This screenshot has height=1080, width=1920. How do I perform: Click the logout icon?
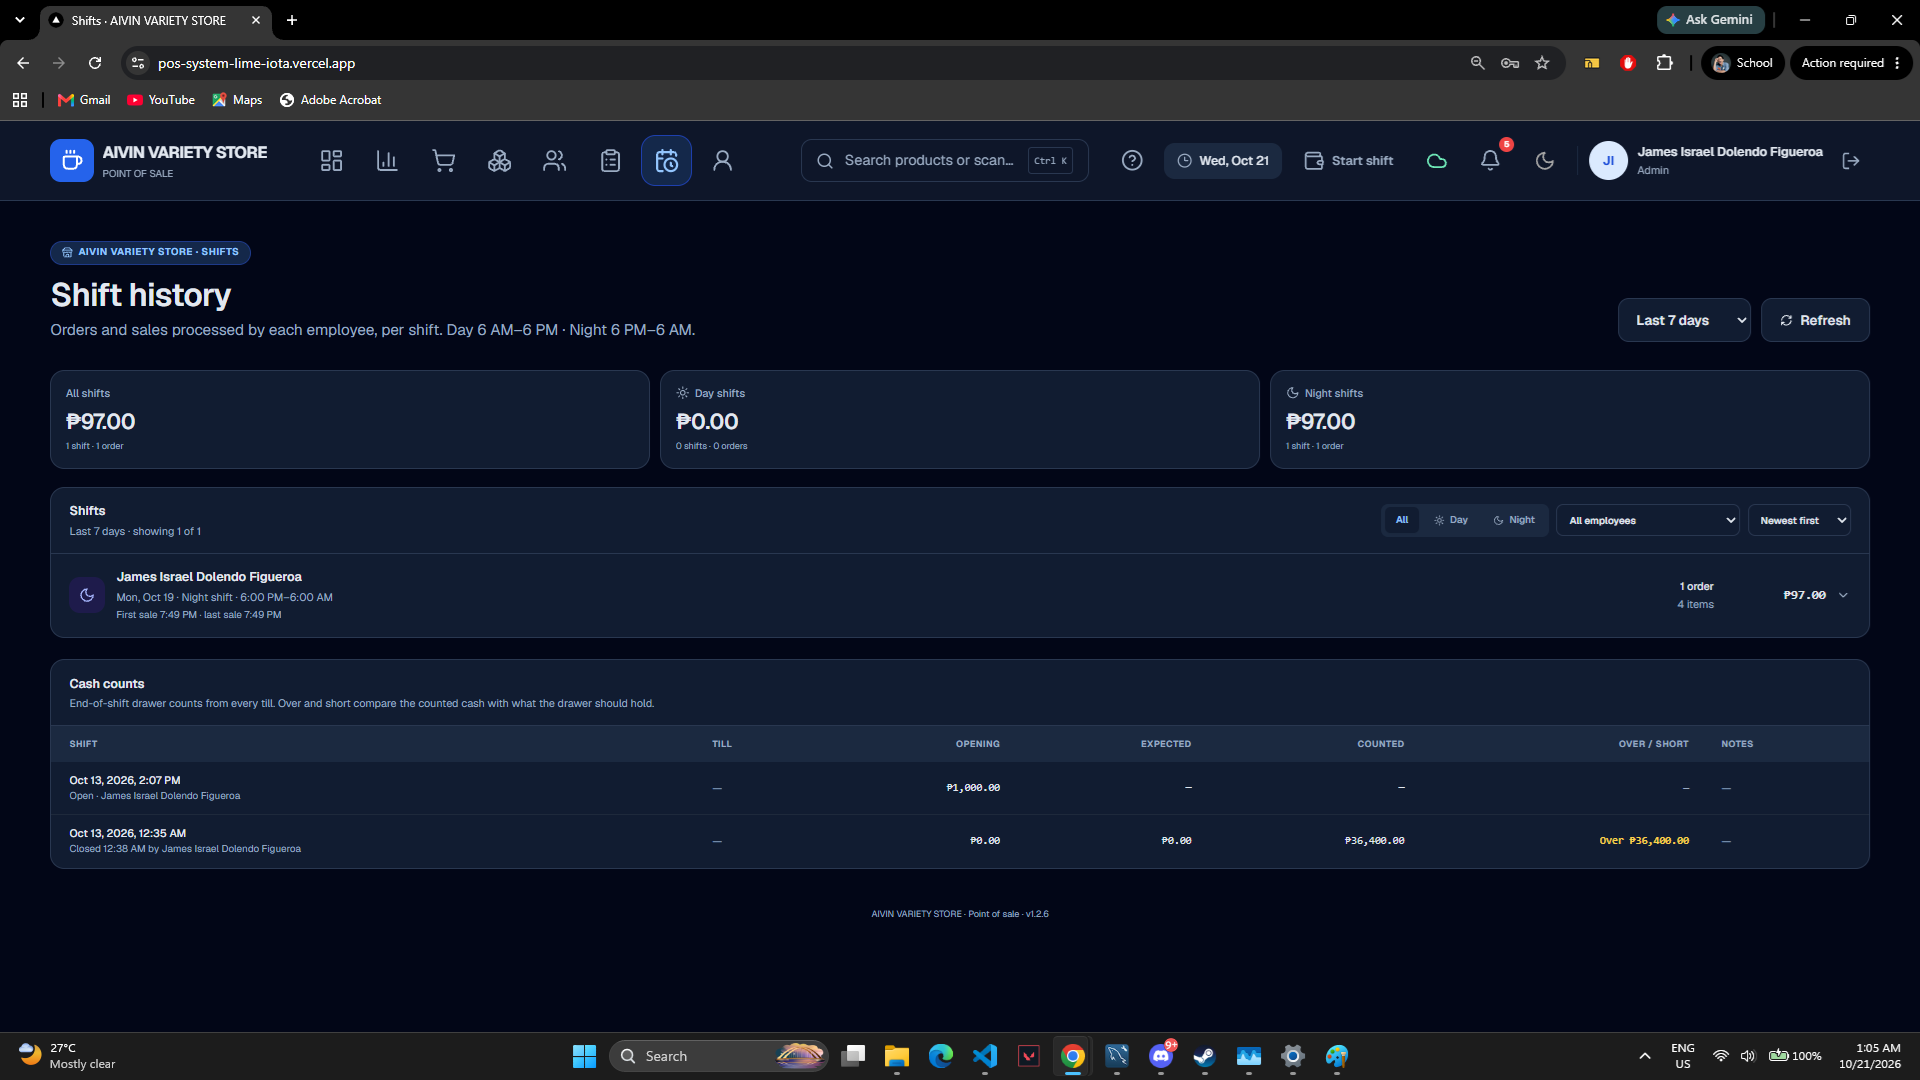coord(1851,161)
